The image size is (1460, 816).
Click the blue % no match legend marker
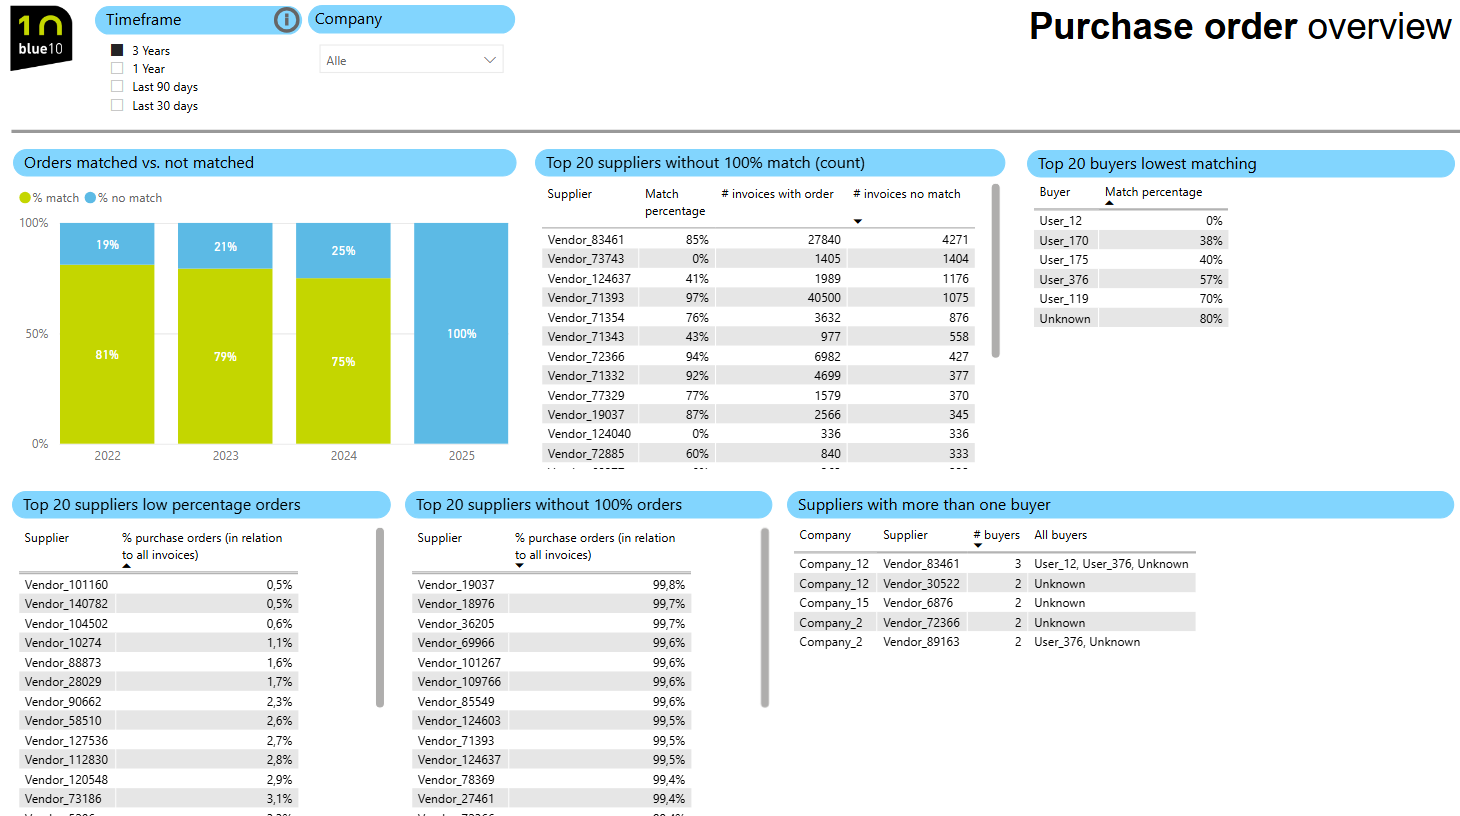click(90, 198)
